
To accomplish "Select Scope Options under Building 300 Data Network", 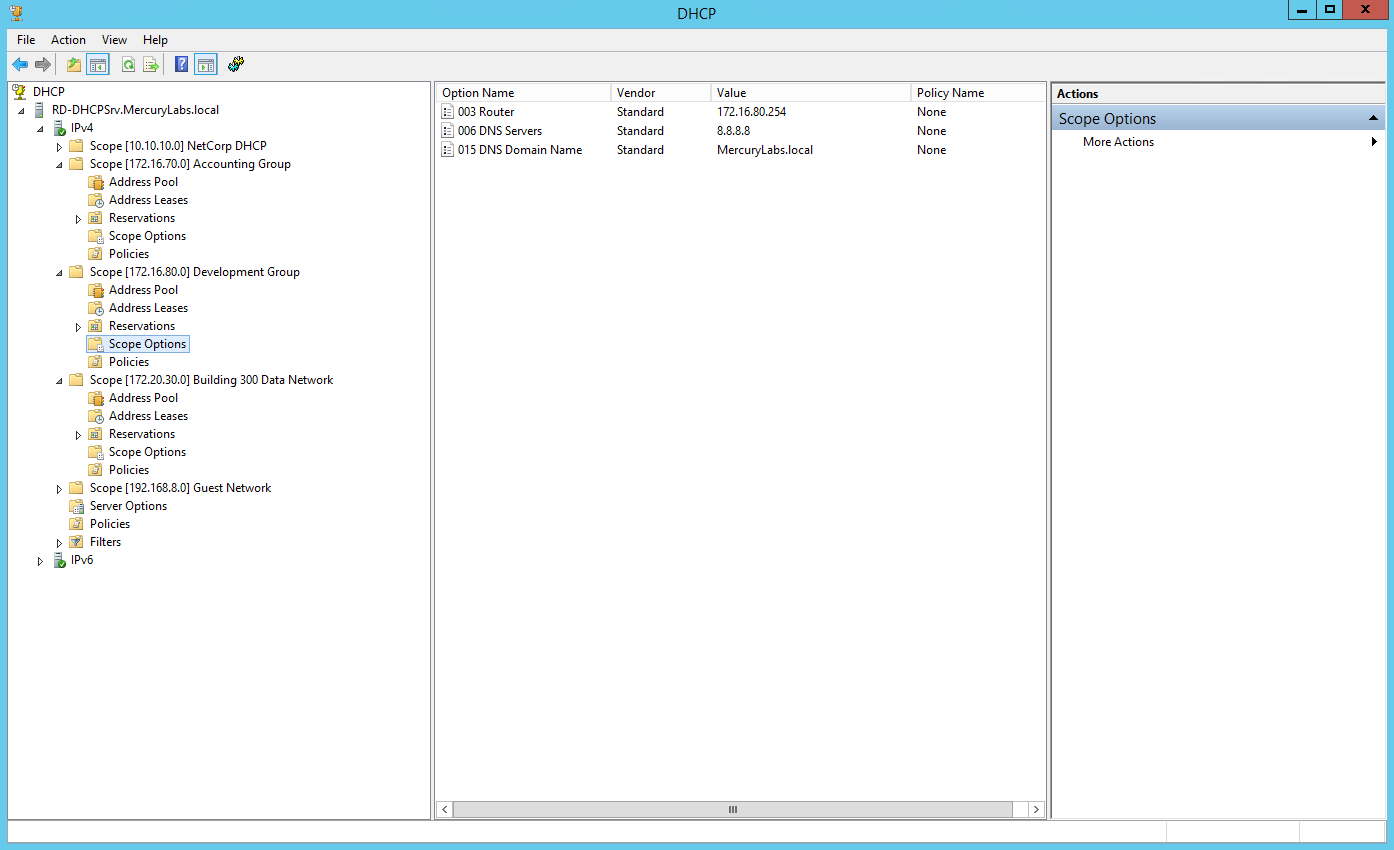I will 147,452.
